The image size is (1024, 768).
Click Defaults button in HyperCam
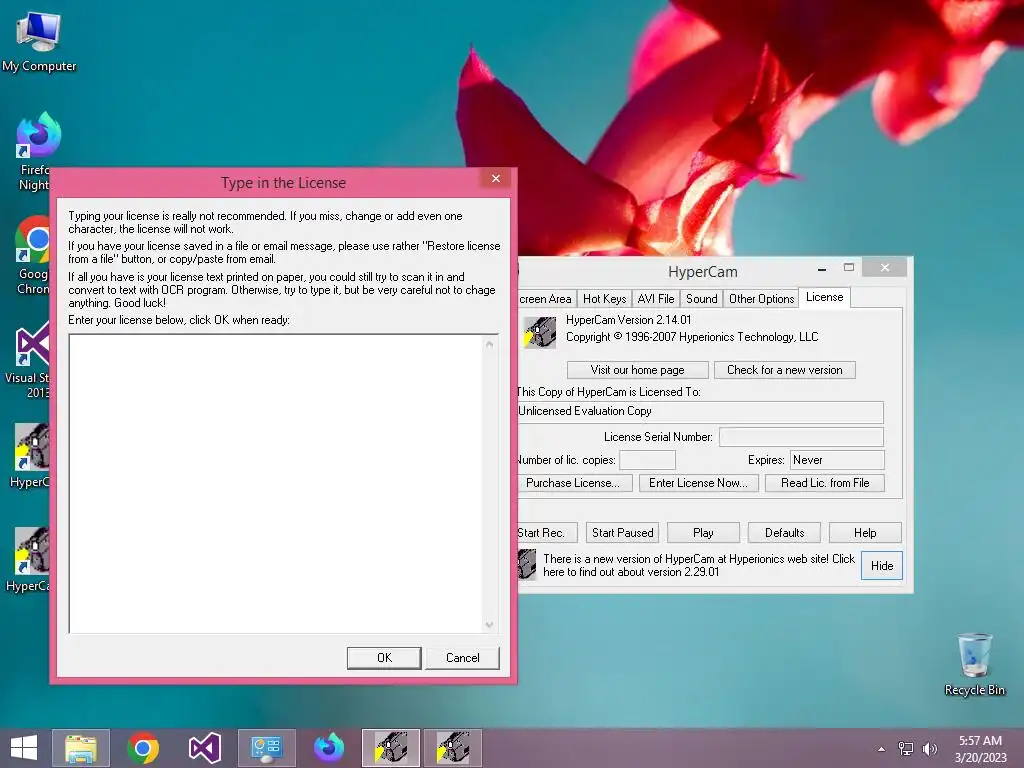click(x=784, y=532)
